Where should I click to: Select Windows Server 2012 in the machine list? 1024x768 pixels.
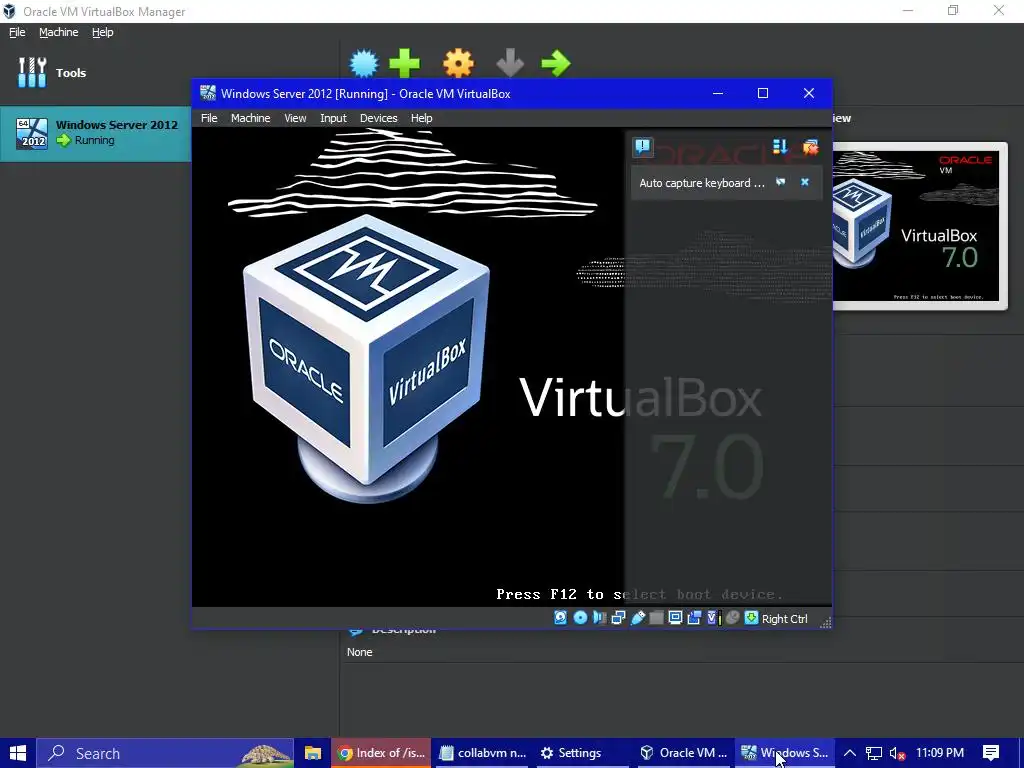click(95, 133)
